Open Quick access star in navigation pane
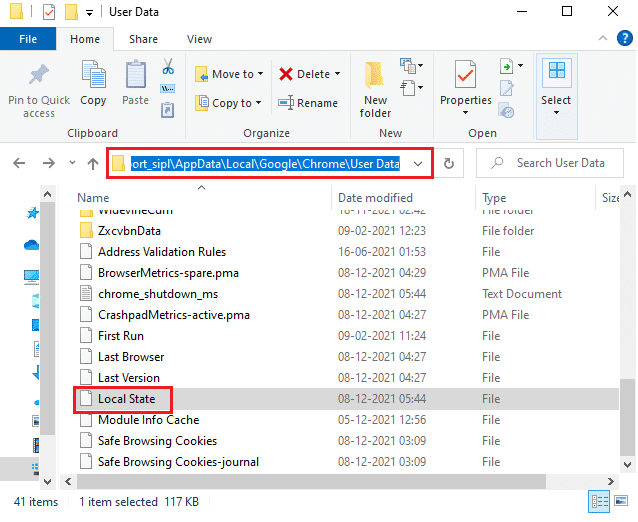 pos(32,213)
